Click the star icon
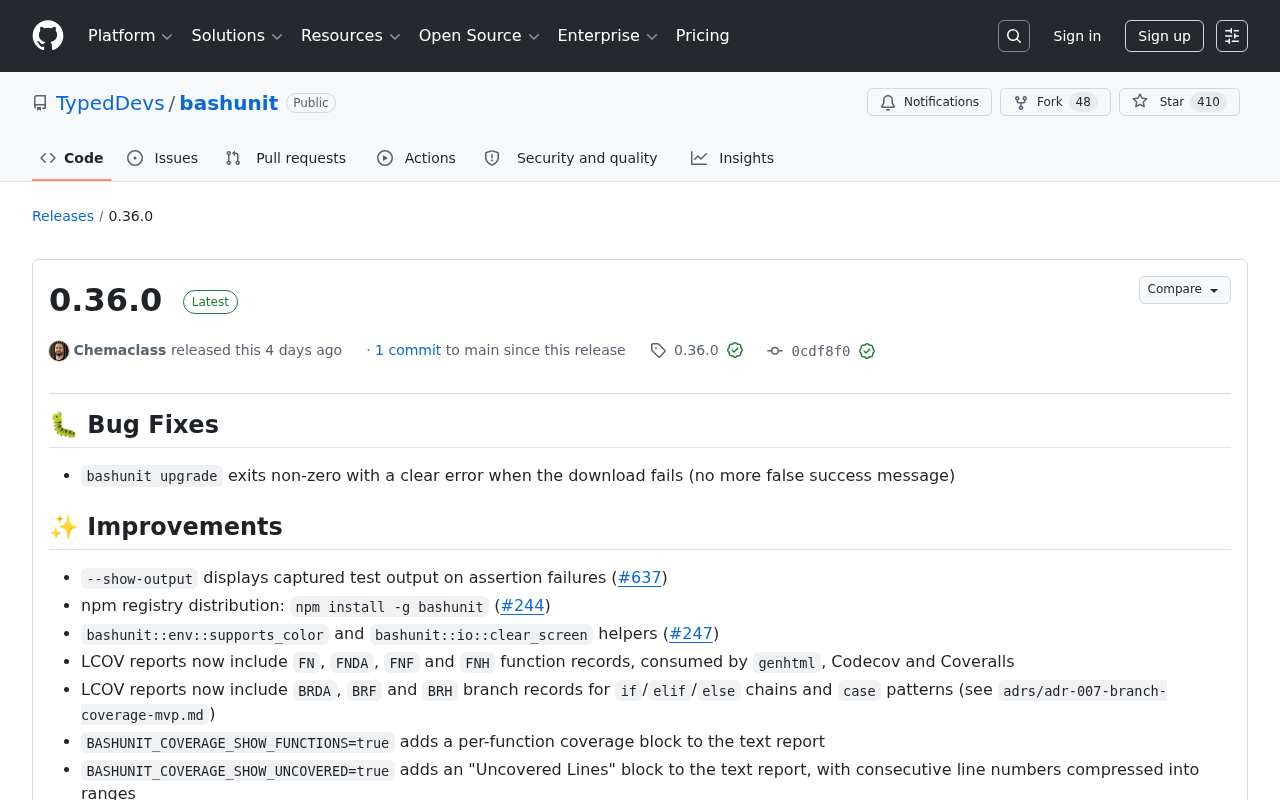Image resolution: width=1280 pixels, height=800 pixels. point(1140,102)
